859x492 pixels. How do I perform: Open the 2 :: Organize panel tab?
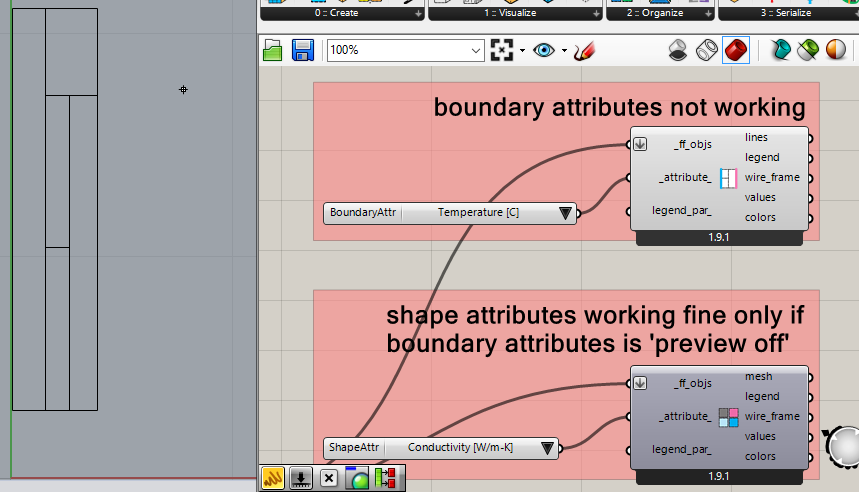tap(655, 13)
